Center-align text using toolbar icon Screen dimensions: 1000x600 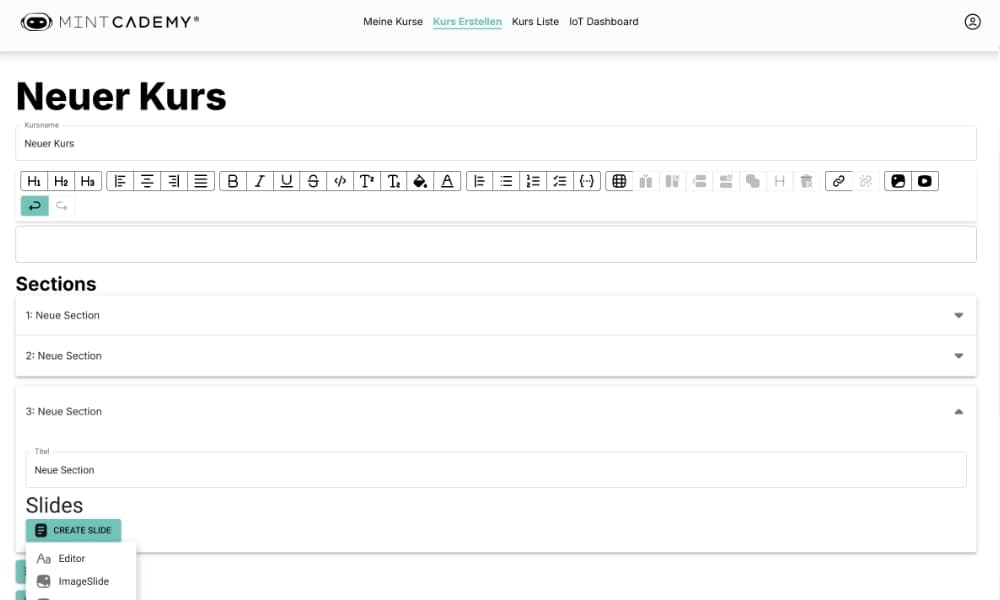[x=147, y=181]
